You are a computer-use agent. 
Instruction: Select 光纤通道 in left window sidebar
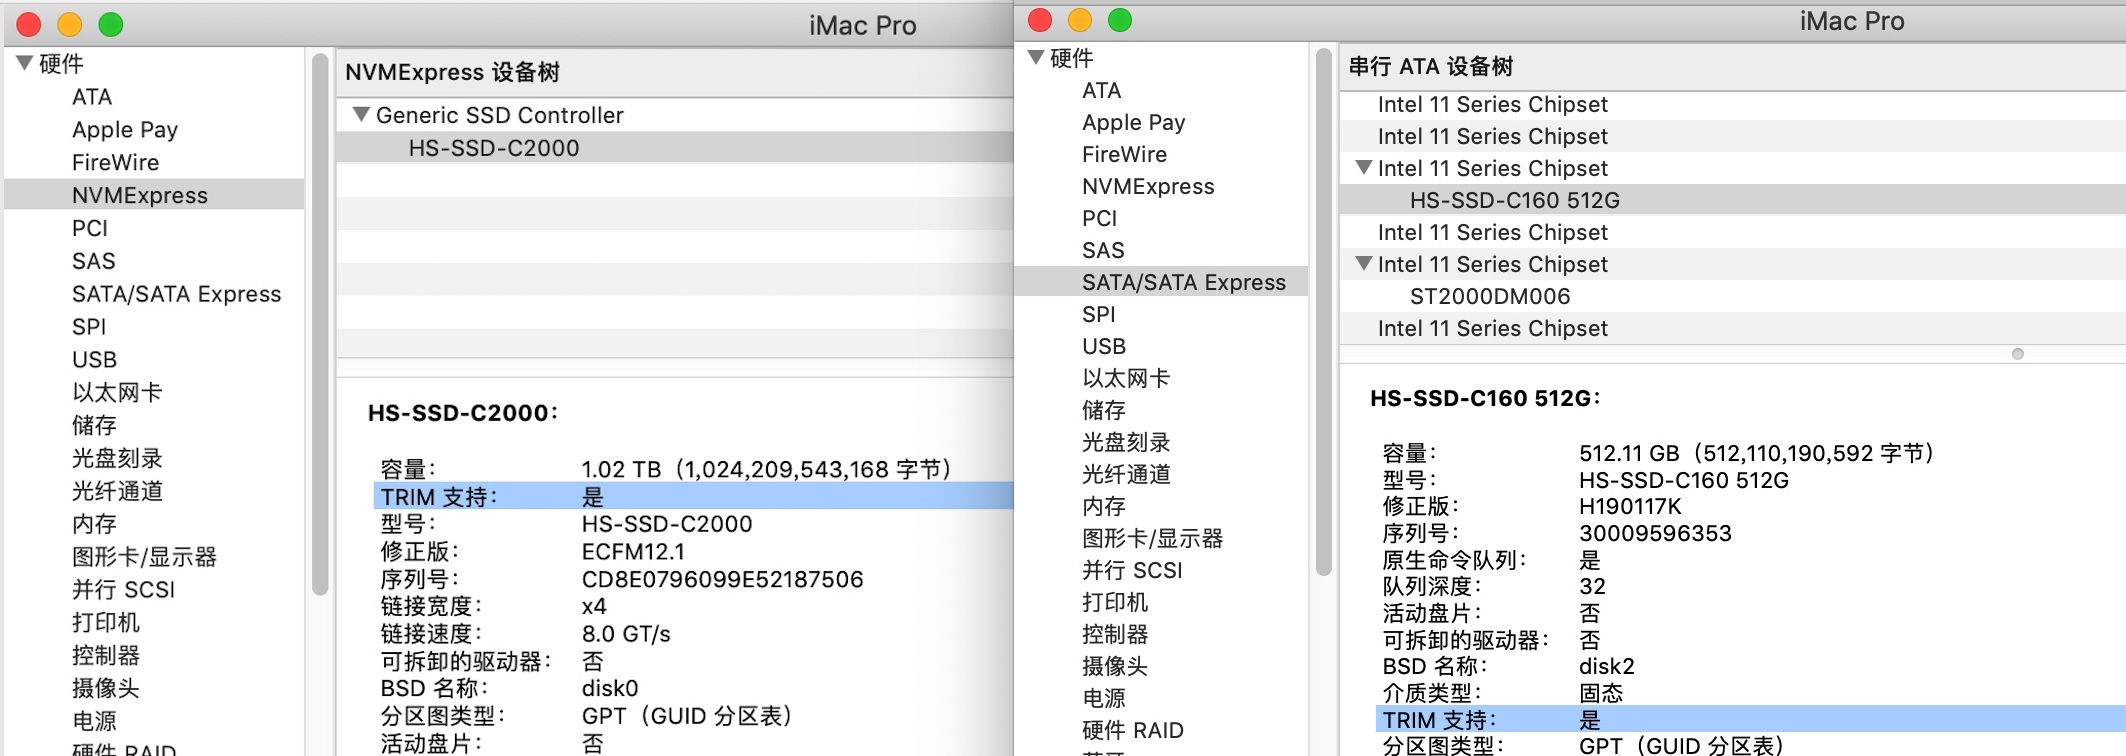[117, 491]
